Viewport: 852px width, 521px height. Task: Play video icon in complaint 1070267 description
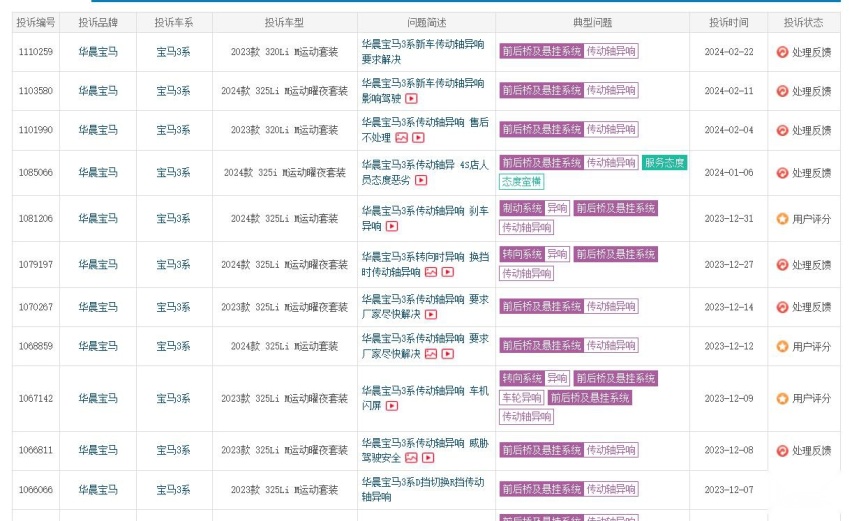point(431,315)
